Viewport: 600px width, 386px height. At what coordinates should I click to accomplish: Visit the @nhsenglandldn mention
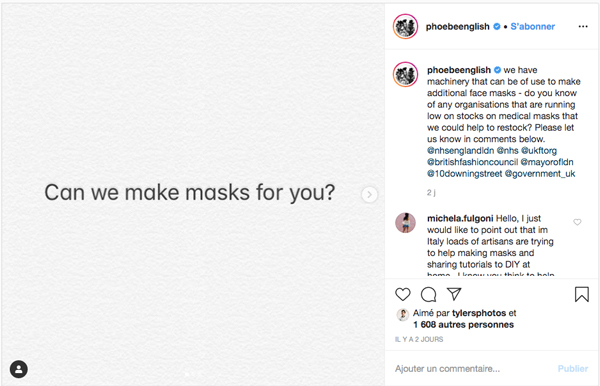460,151
